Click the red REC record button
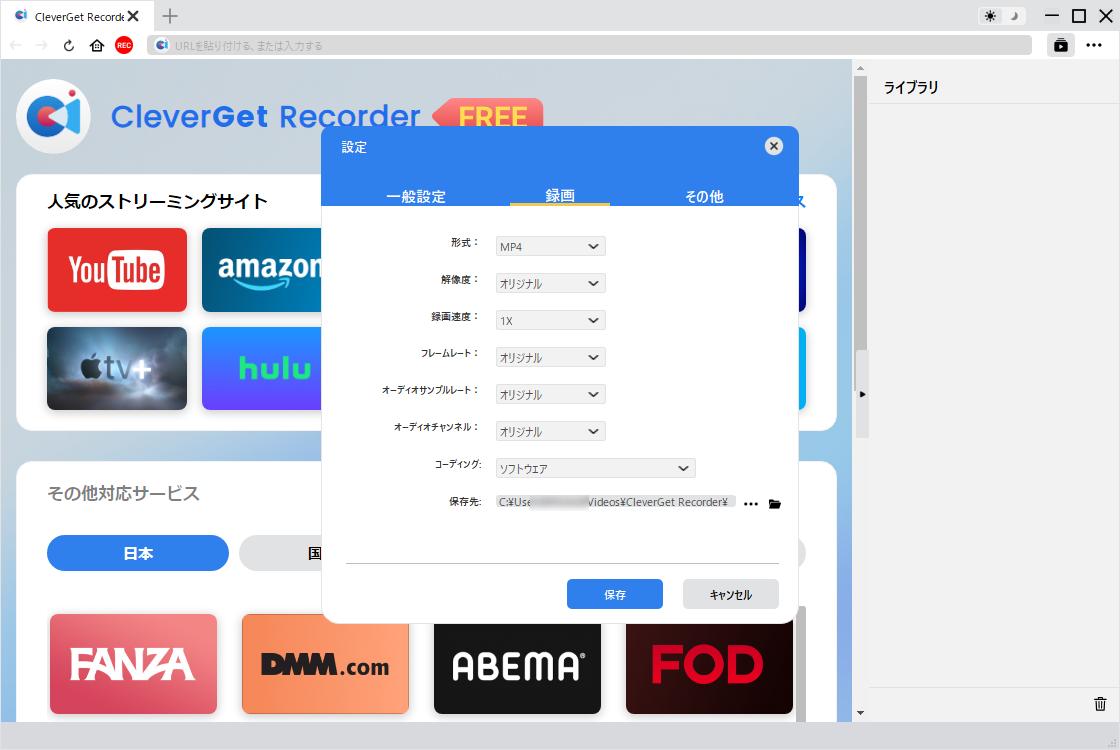The height and width of the screenshot is (750, 1120). (x=124, y=45)
